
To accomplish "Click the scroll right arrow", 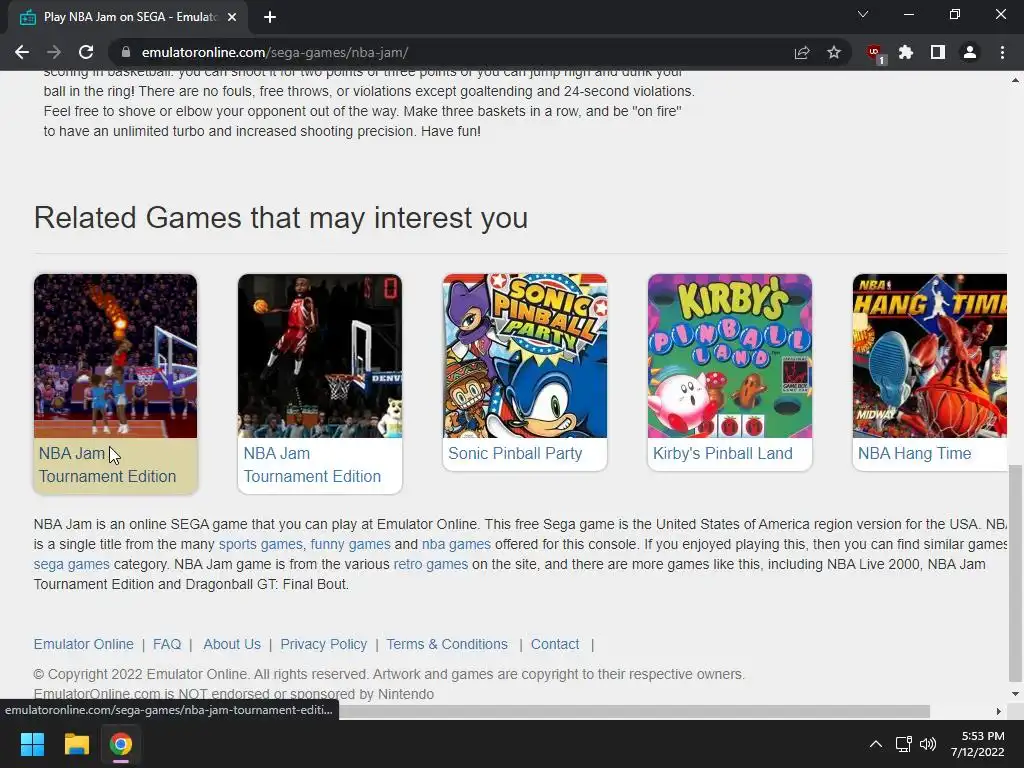I will [x=999, y=711].
